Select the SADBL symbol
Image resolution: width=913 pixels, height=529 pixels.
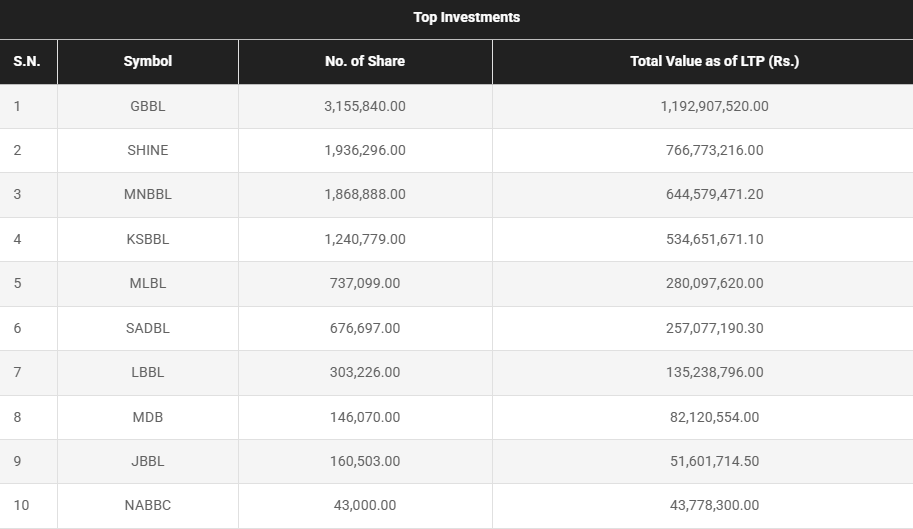(x=148, y=328)
